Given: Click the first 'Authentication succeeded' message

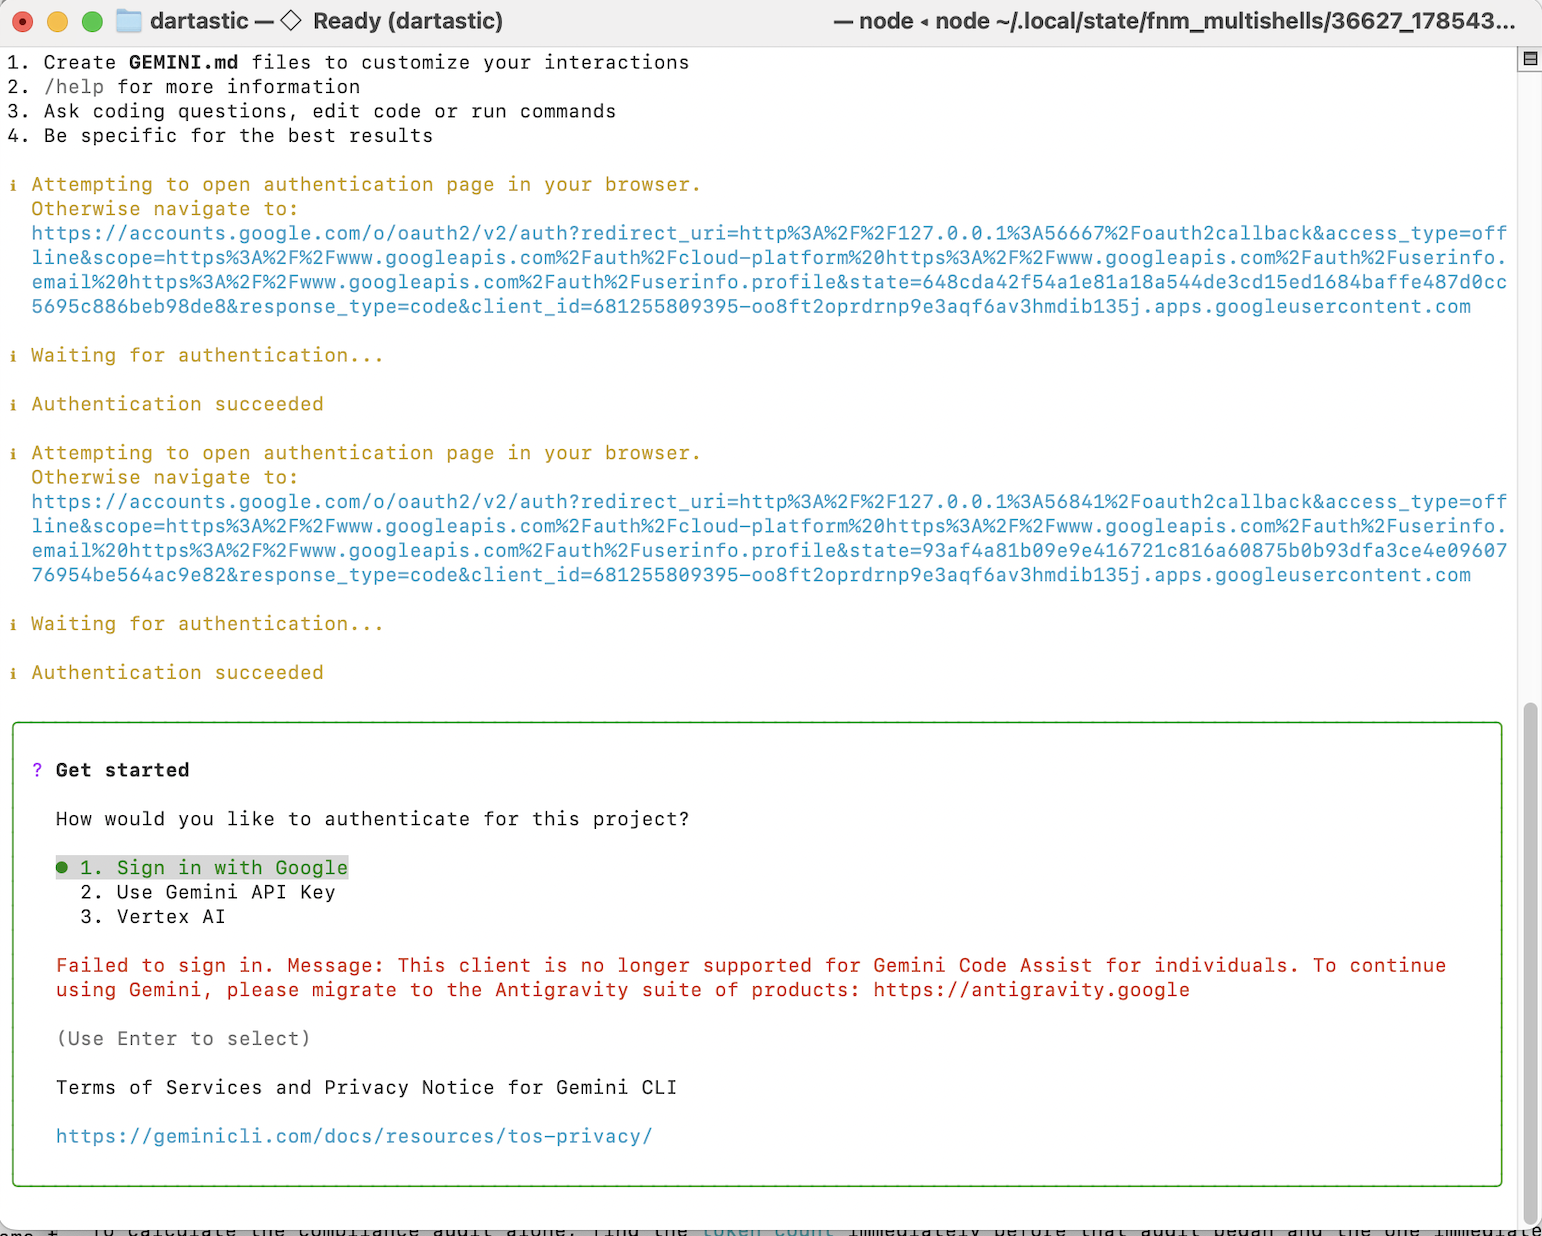Looking at the screenshot, I should (177, 404).
